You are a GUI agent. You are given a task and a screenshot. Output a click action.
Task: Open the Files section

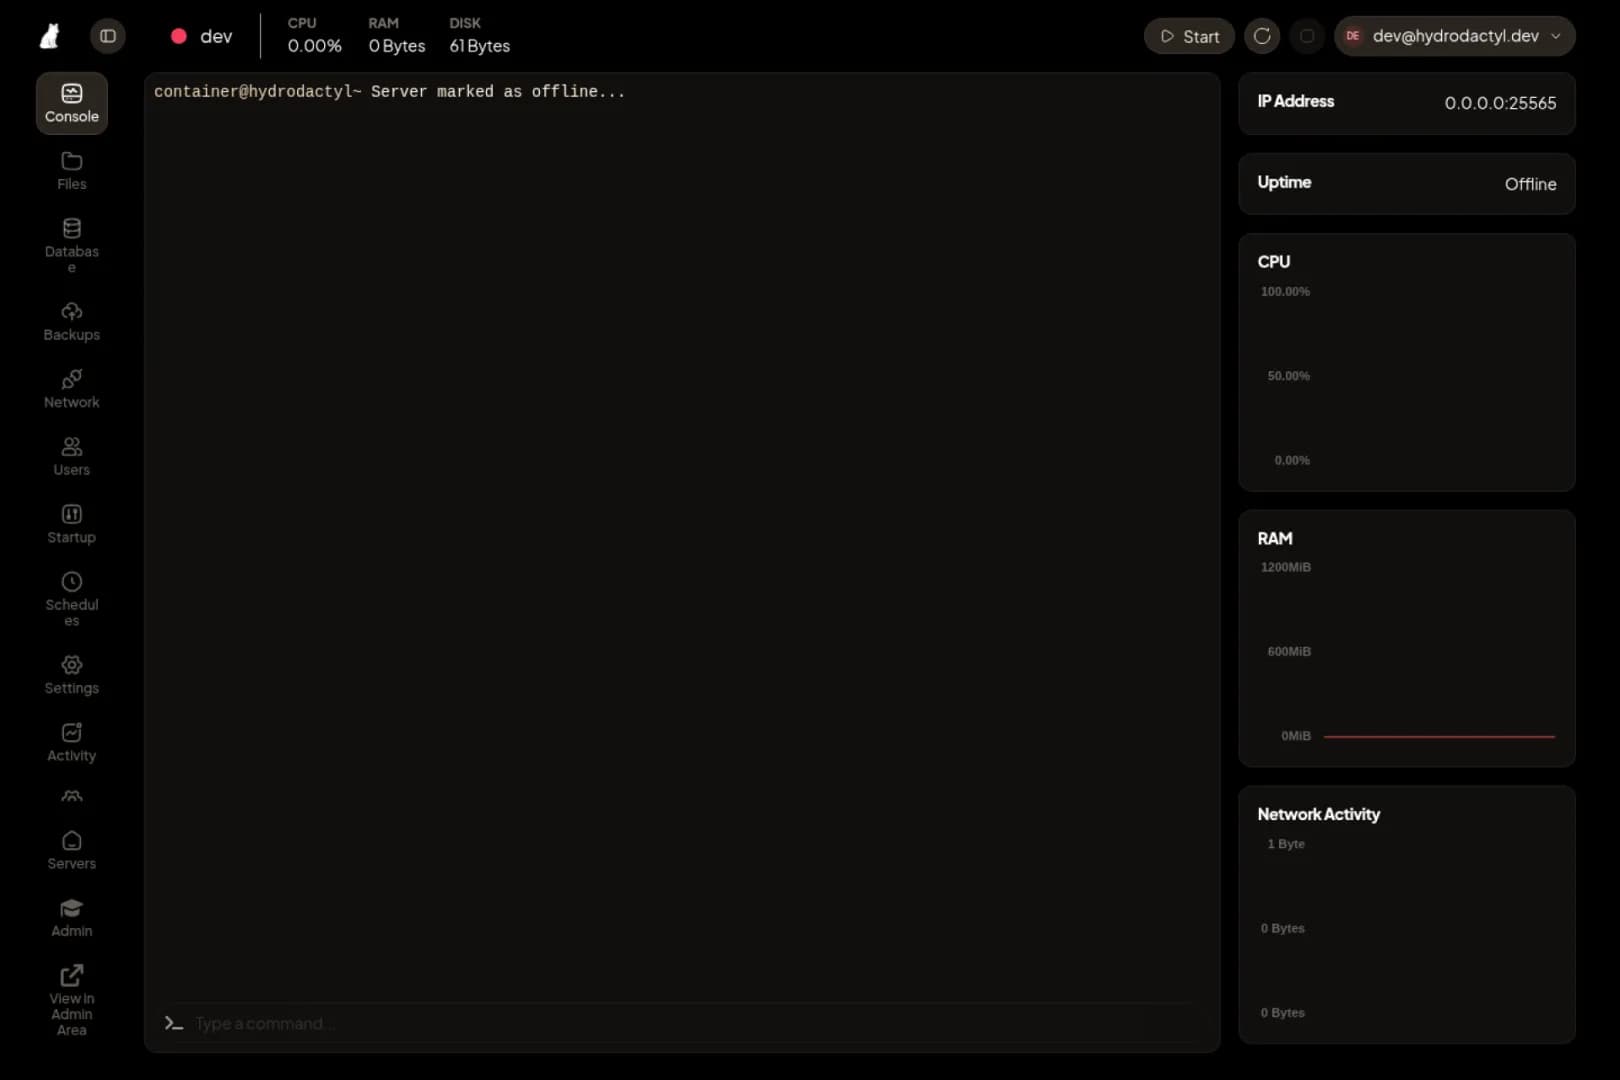pyautogui.click(x=72, y=171)
